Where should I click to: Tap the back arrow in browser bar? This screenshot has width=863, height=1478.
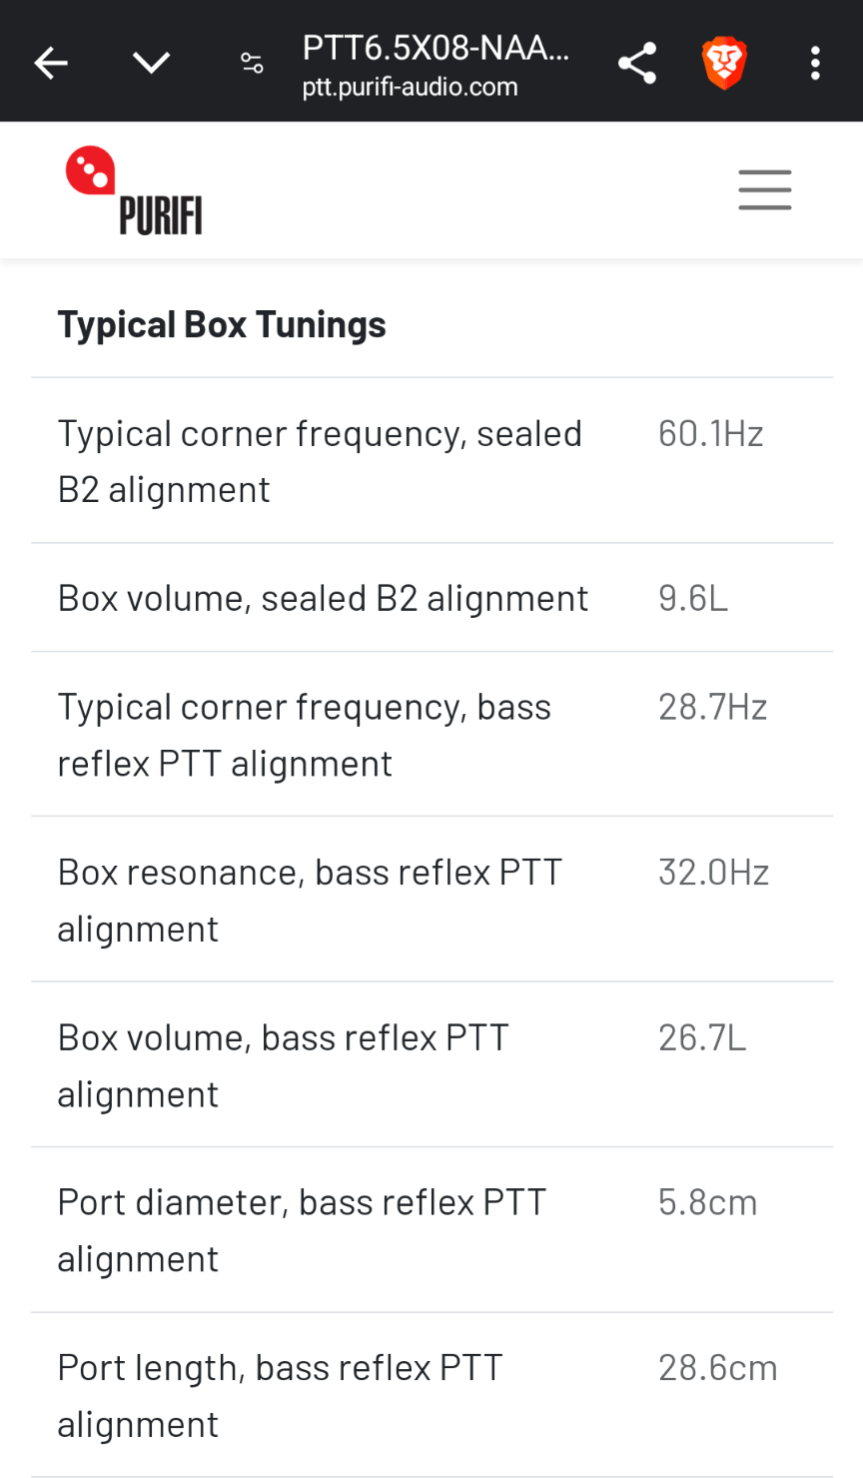pos(51,64)
